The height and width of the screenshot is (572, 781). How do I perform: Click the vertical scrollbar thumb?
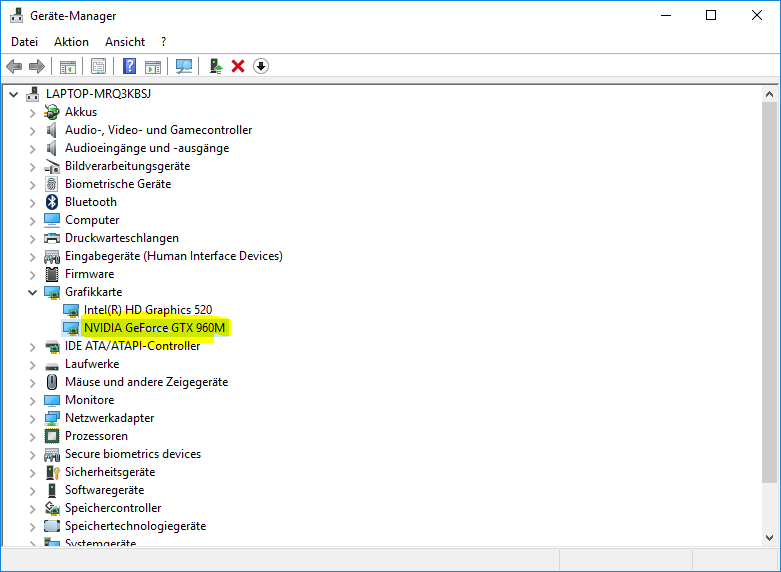point(770,292)
